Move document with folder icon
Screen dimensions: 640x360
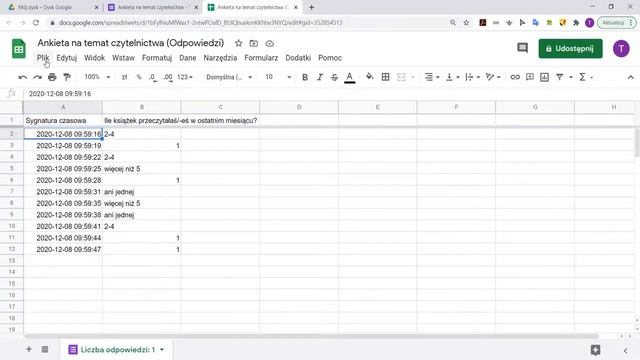254,43
